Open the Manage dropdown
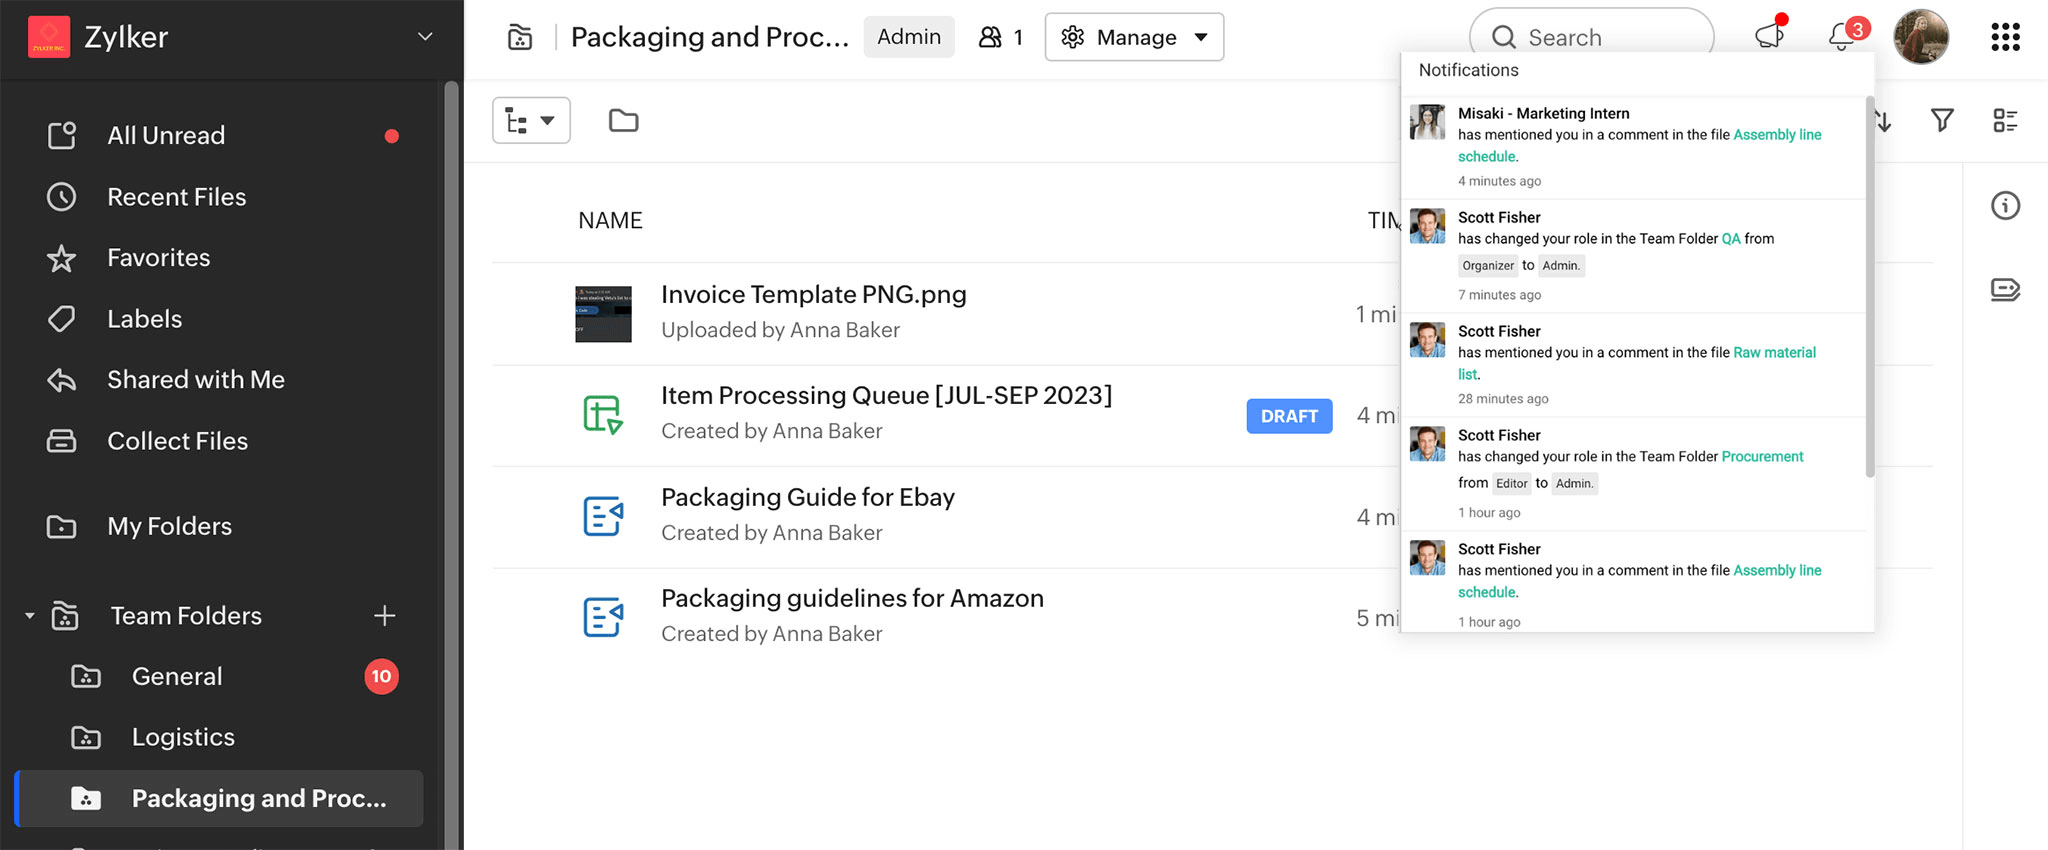2048x850 pixels. 1134,37
